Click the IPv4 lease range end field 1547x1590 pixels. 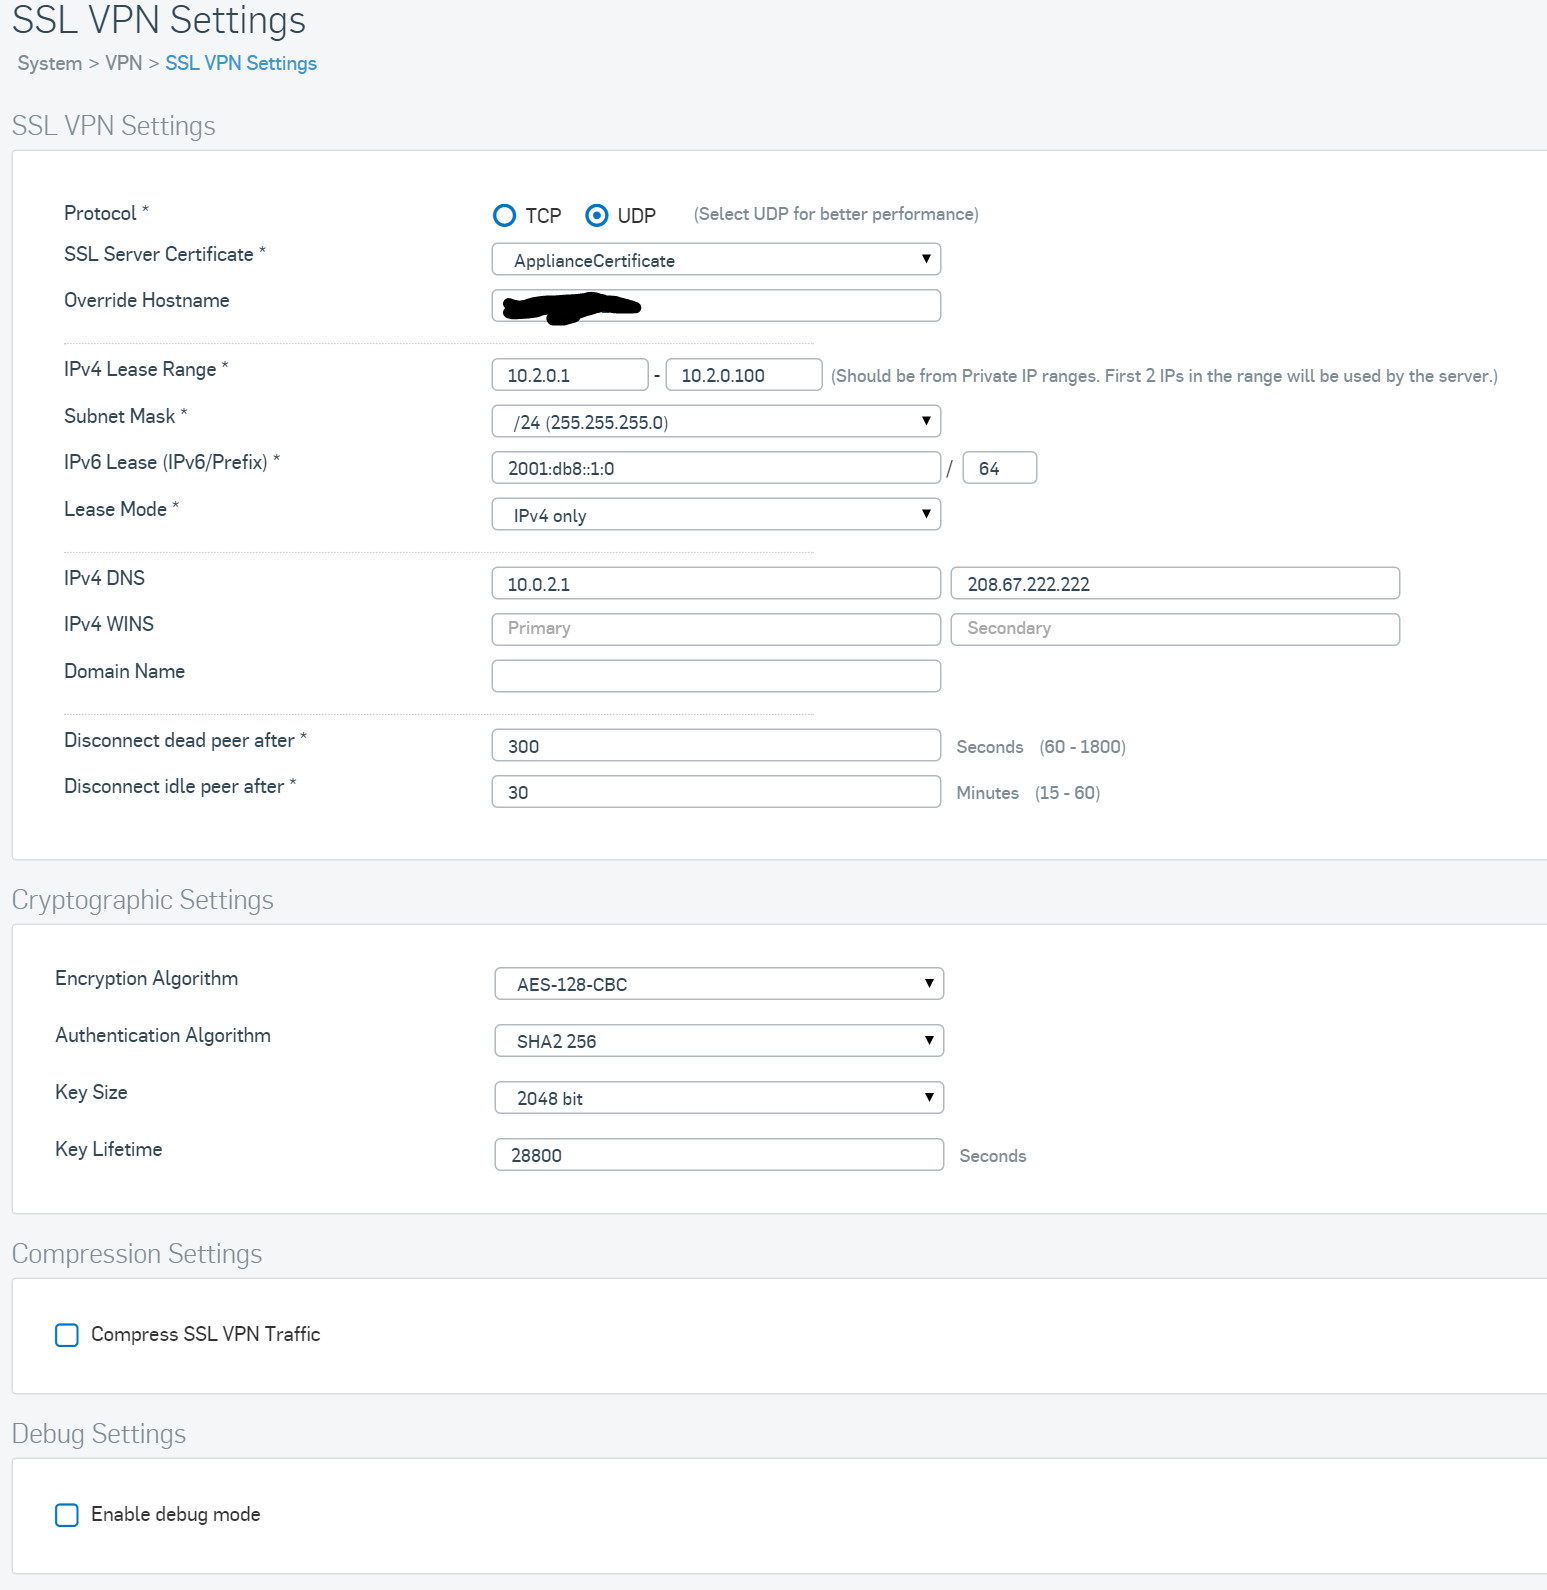(743, 376)
